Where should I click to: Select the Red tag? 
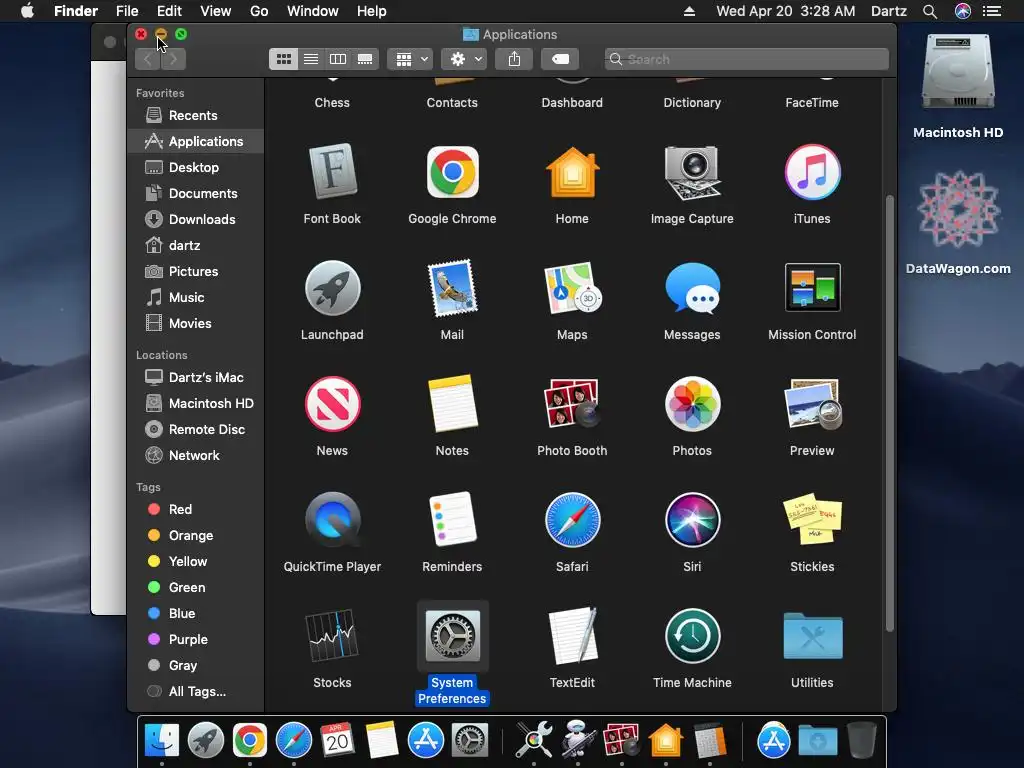(196, 509)
